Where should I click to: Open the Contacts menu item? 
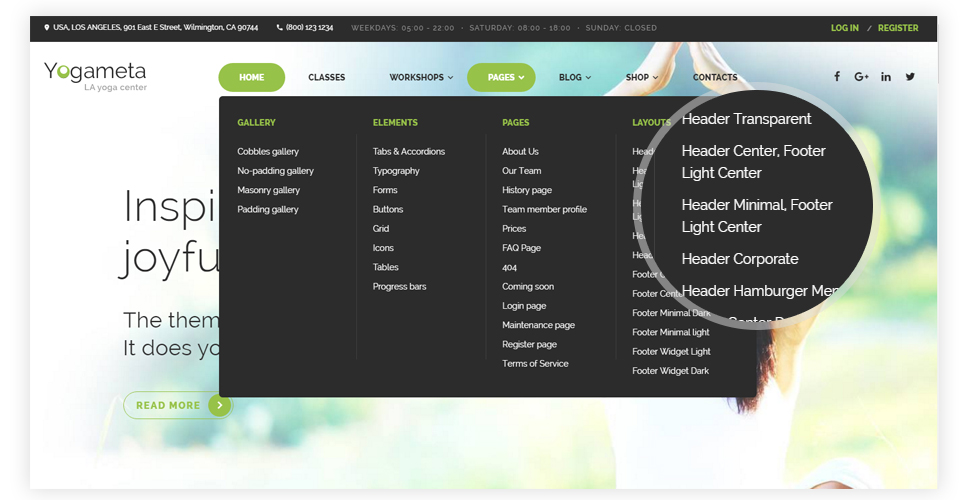tap(715, 78)
